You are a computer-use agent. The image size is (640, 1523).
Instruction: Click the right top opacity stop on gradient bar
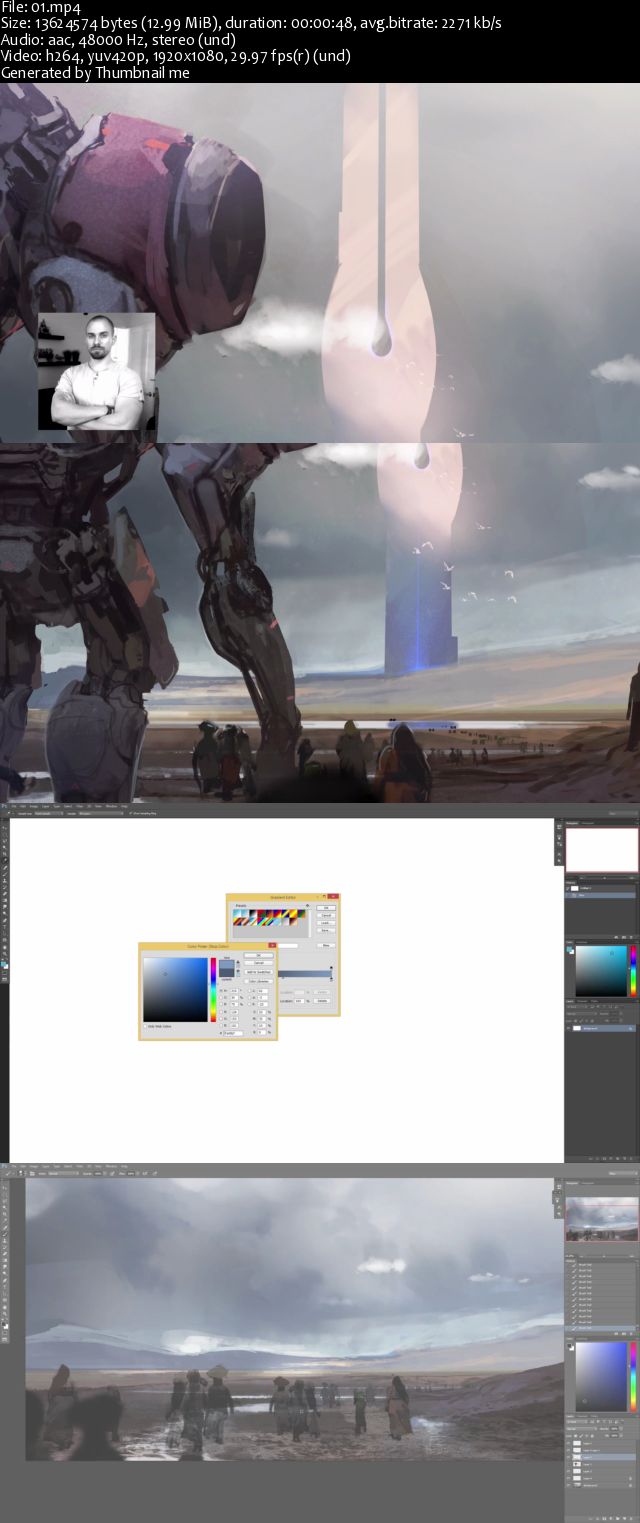pos(330,967)
